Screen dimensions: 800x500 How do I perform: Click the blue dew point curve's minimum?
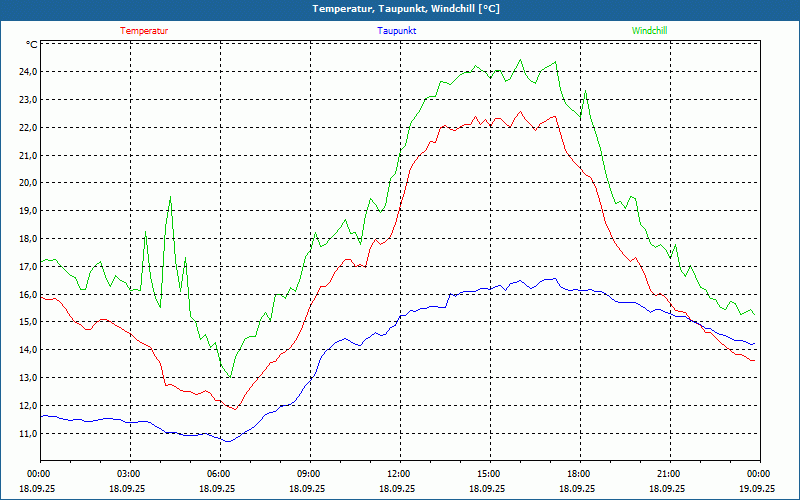point(228,441)
